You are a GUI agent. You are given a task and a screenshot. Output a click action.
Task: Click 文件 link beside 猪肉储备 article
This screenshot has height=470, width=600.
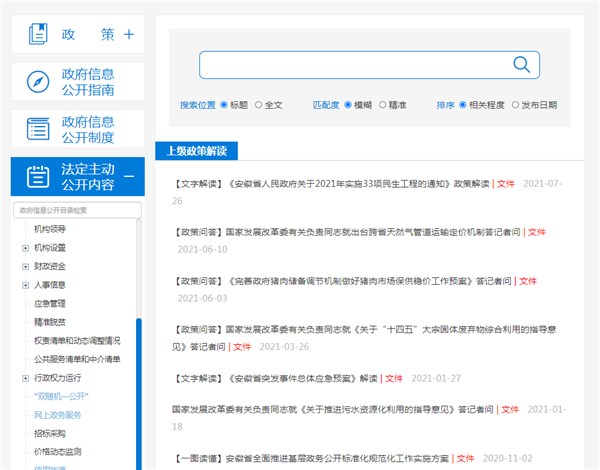point(527,281)
